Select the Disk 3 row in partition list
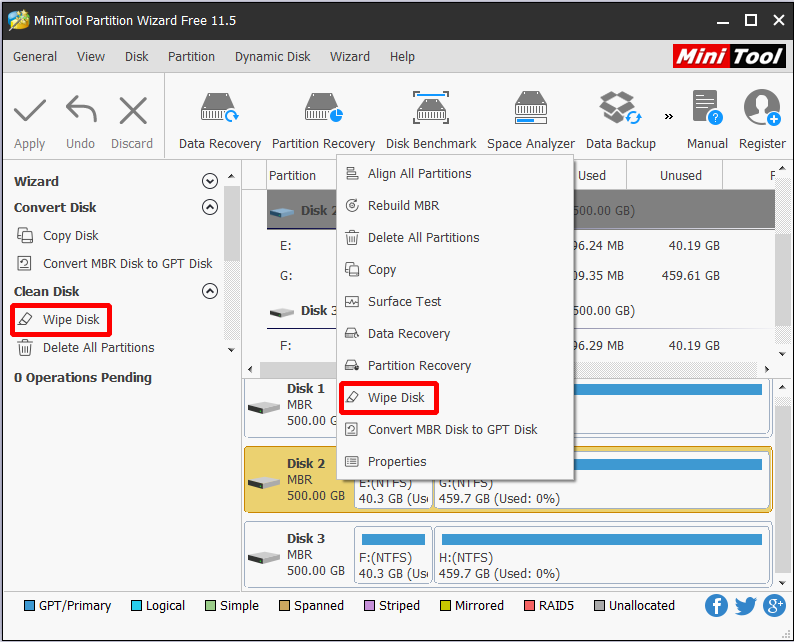This screenshot has width=794, height=642. pos(521,310)
